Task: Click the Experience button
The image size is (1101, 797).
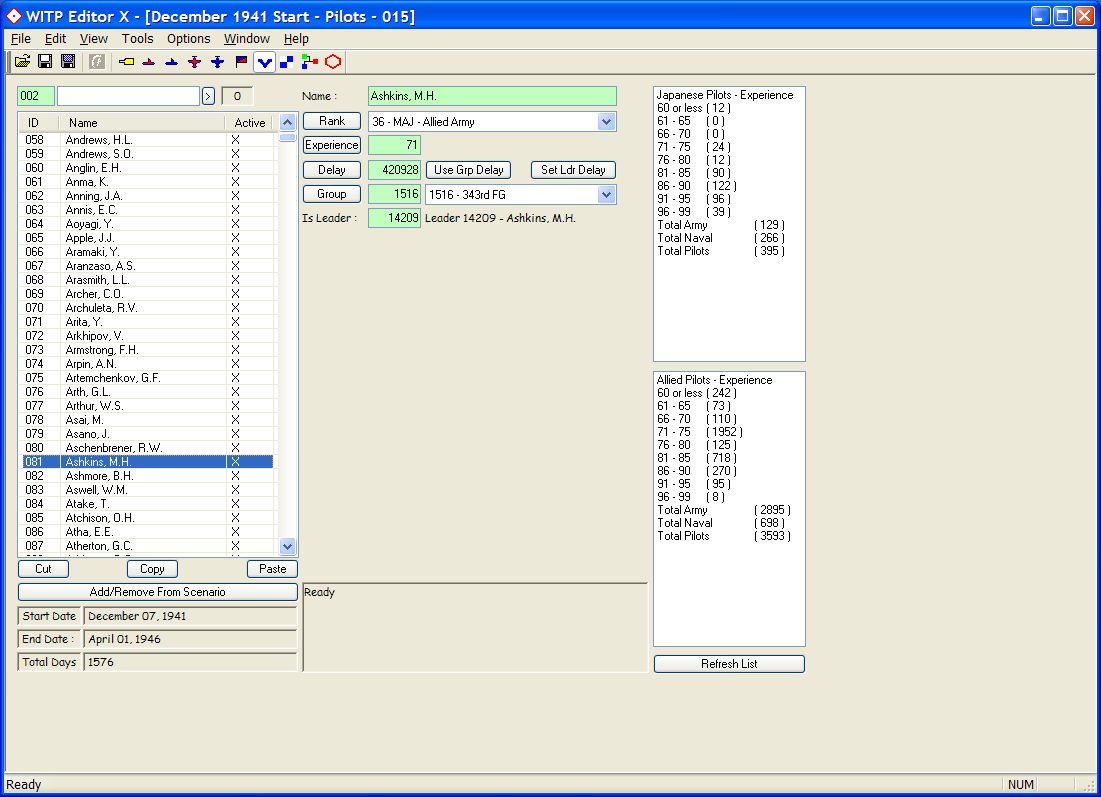Action: [x=331, y=145]
